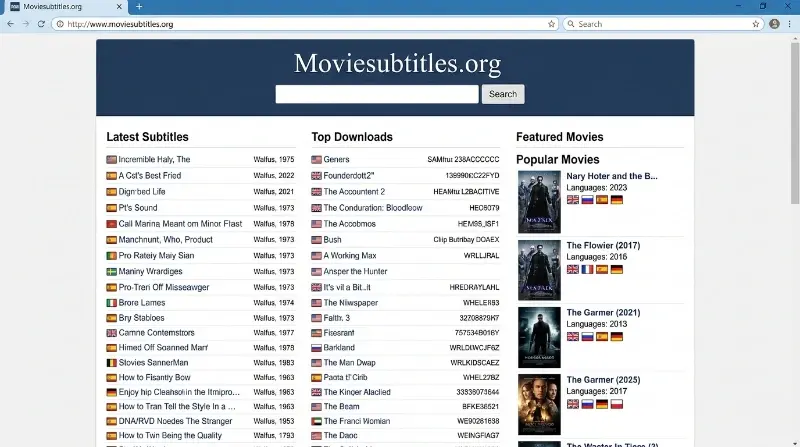
Task: Close the Moviesubtitles.org tab
Action: click(119, 7)
